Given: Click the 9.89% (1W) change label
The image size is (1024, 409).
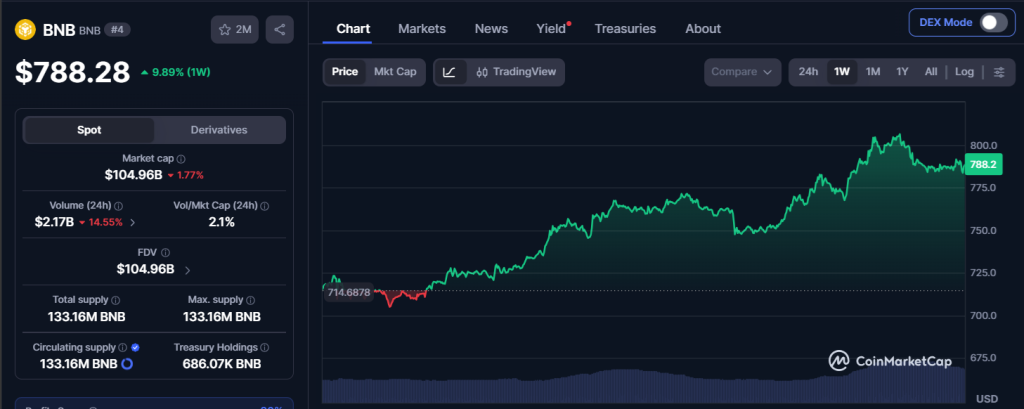Looking at the screenshot, I should (x=176, y=73).
